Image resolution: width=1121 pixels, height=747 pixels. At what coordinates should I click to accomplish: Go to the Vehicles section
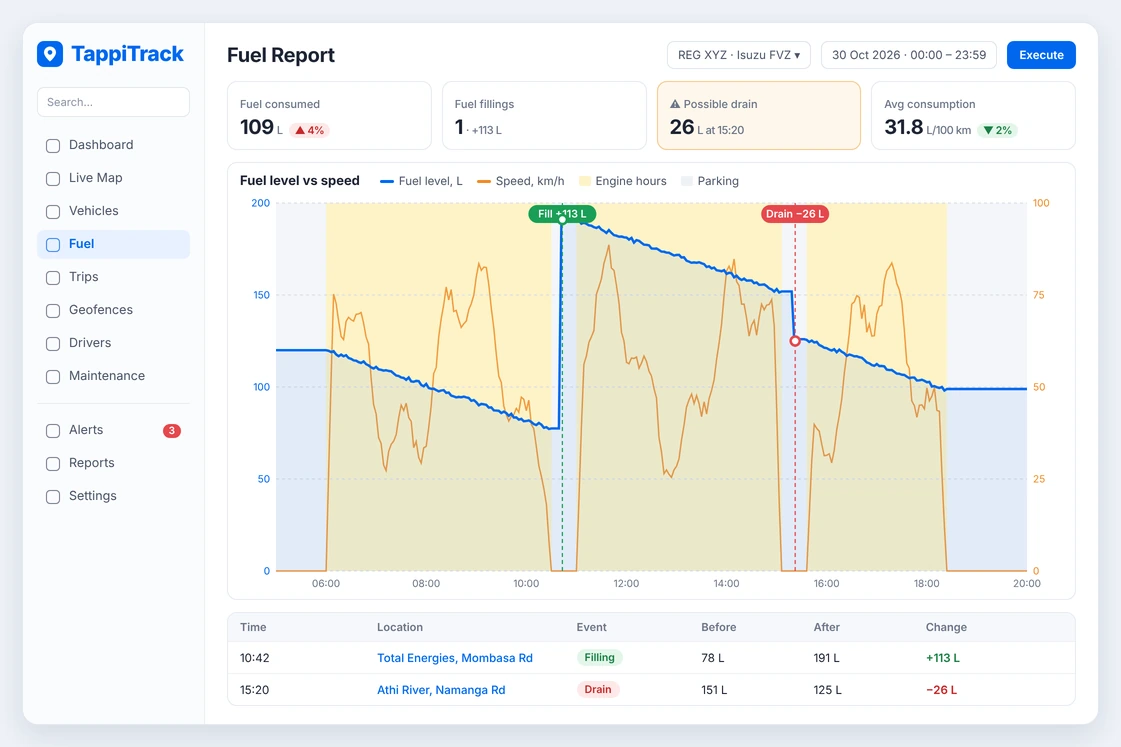tap(113, 211)
